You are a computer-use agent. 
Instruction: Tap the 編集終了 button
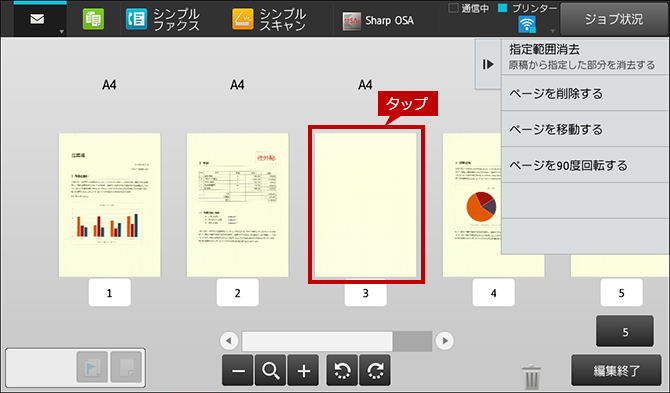616,370
